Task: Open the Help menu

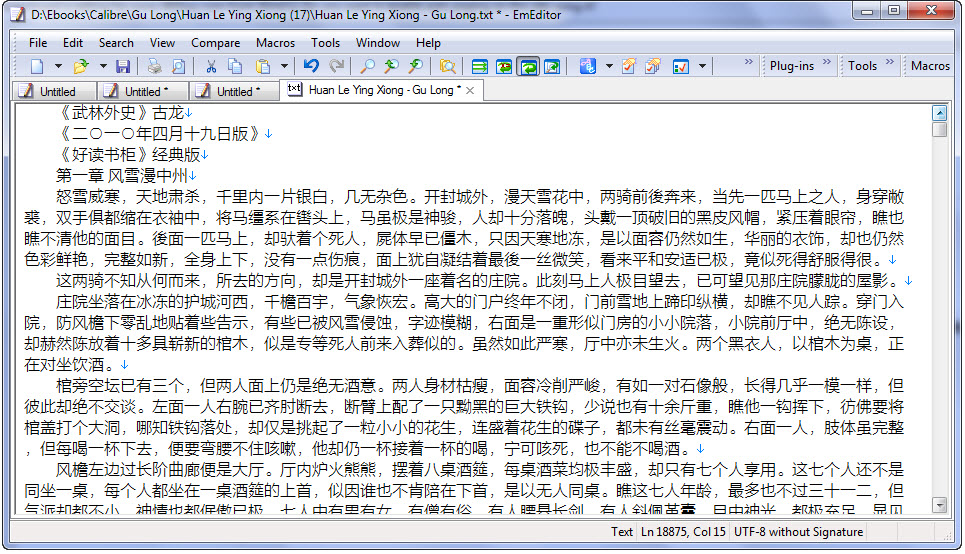Action: pyautogui.click(x=428, y=42)
